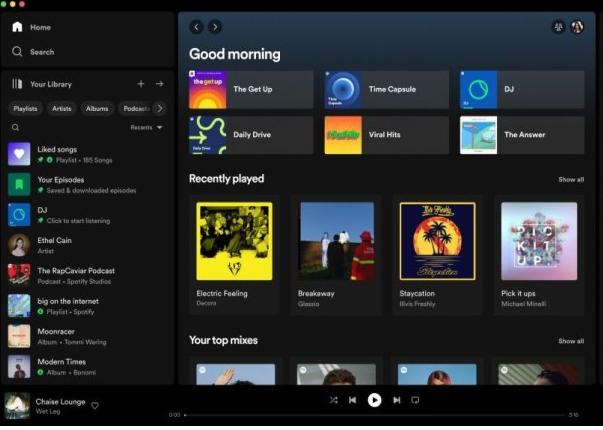Open the Staycation album cover
Screen dimensions: 603x430
click(437, 241)
